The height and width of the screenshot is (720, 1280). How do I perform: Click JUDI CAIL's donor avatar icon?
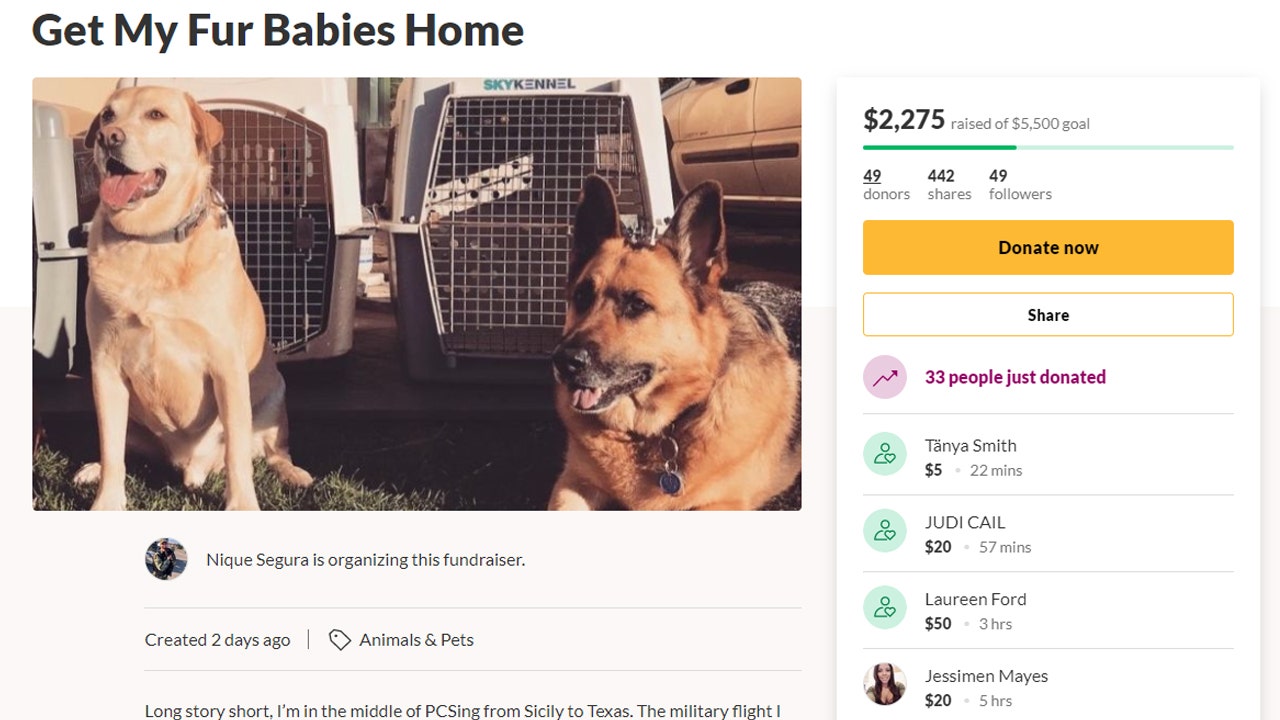coord(885,531)
